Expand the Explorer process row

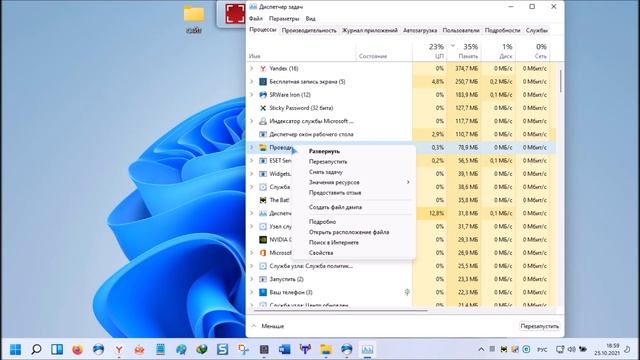click(x=252, y=147)
